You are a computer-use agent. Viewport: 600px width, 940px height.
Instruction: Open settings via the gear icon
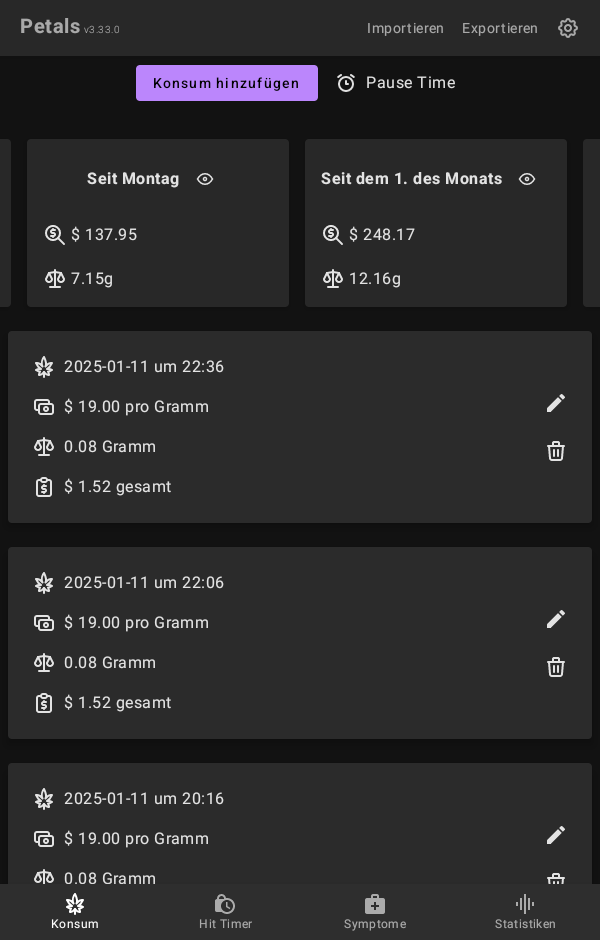[568, 28]
